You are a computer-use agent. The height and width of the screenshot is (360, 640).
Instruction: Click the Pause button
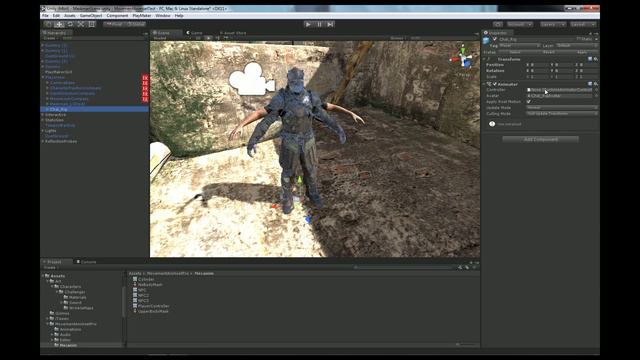(x=320, y=24)
